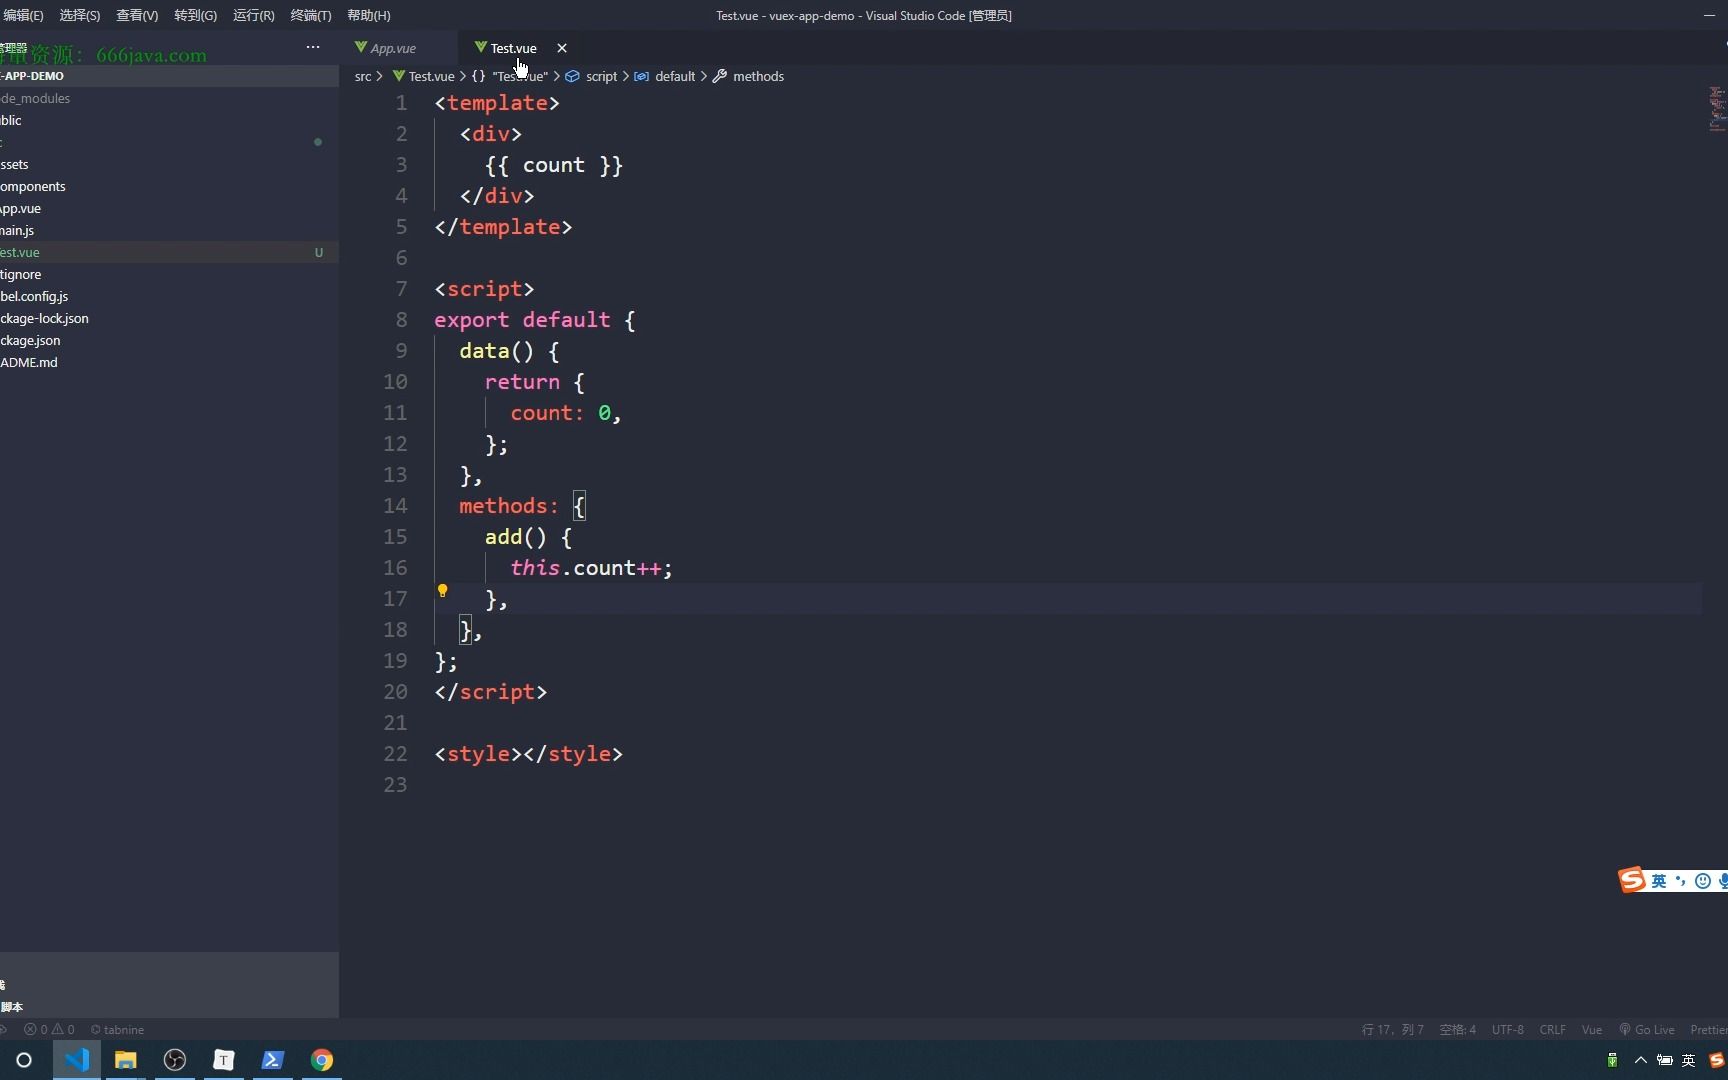Click the Sogou input method S logo
This screenshot has width=1728, height=1080.
click(x=1632, y=879)
